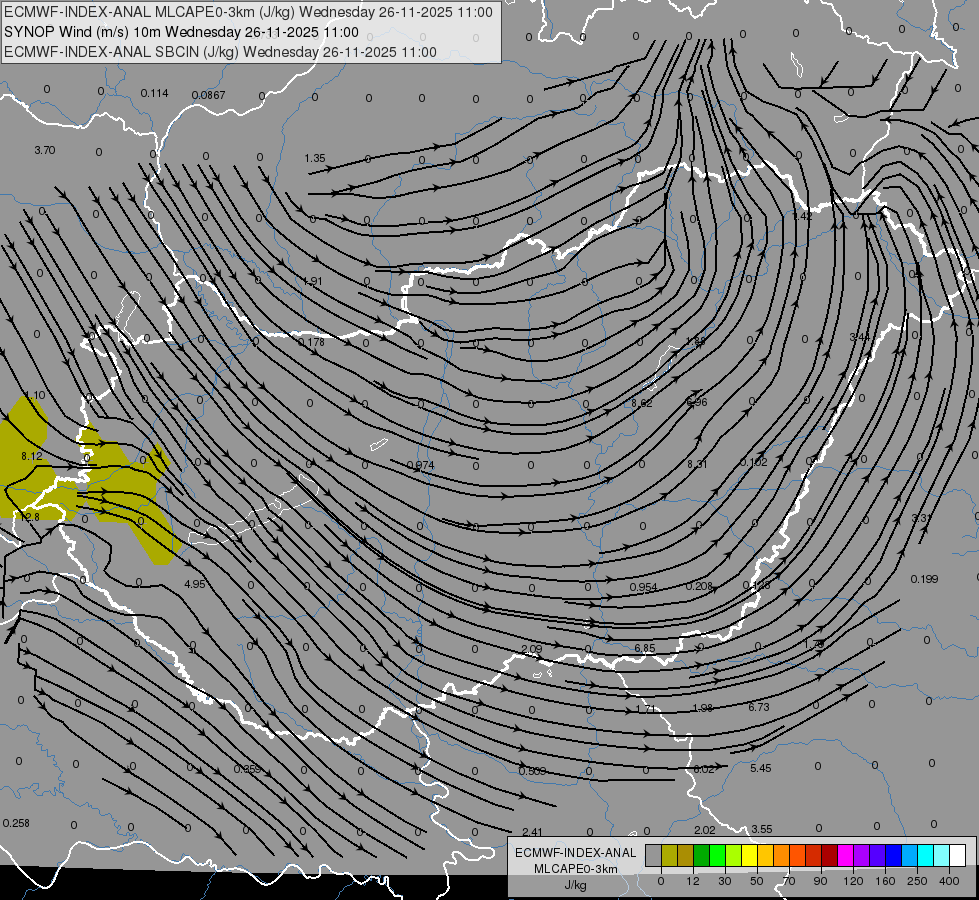Click the cyan swatch in the legend
This screenshot has height=900, width=979.
point(925,855)
